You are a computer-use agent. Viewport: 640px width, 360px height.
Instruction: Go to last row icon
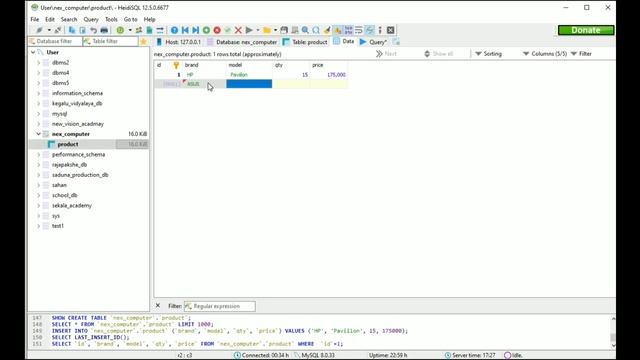[196, 30]
